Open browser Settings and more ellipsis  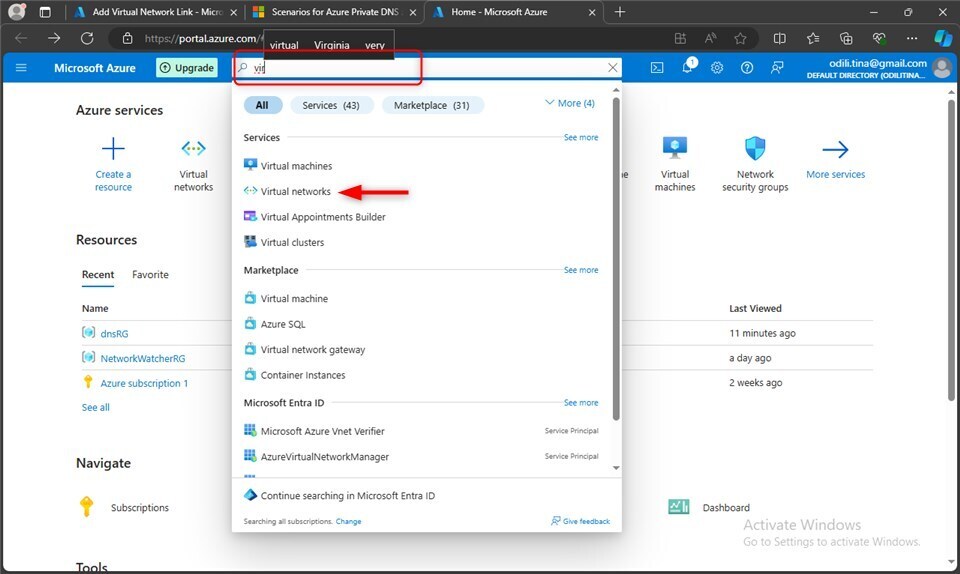point(912,39)
